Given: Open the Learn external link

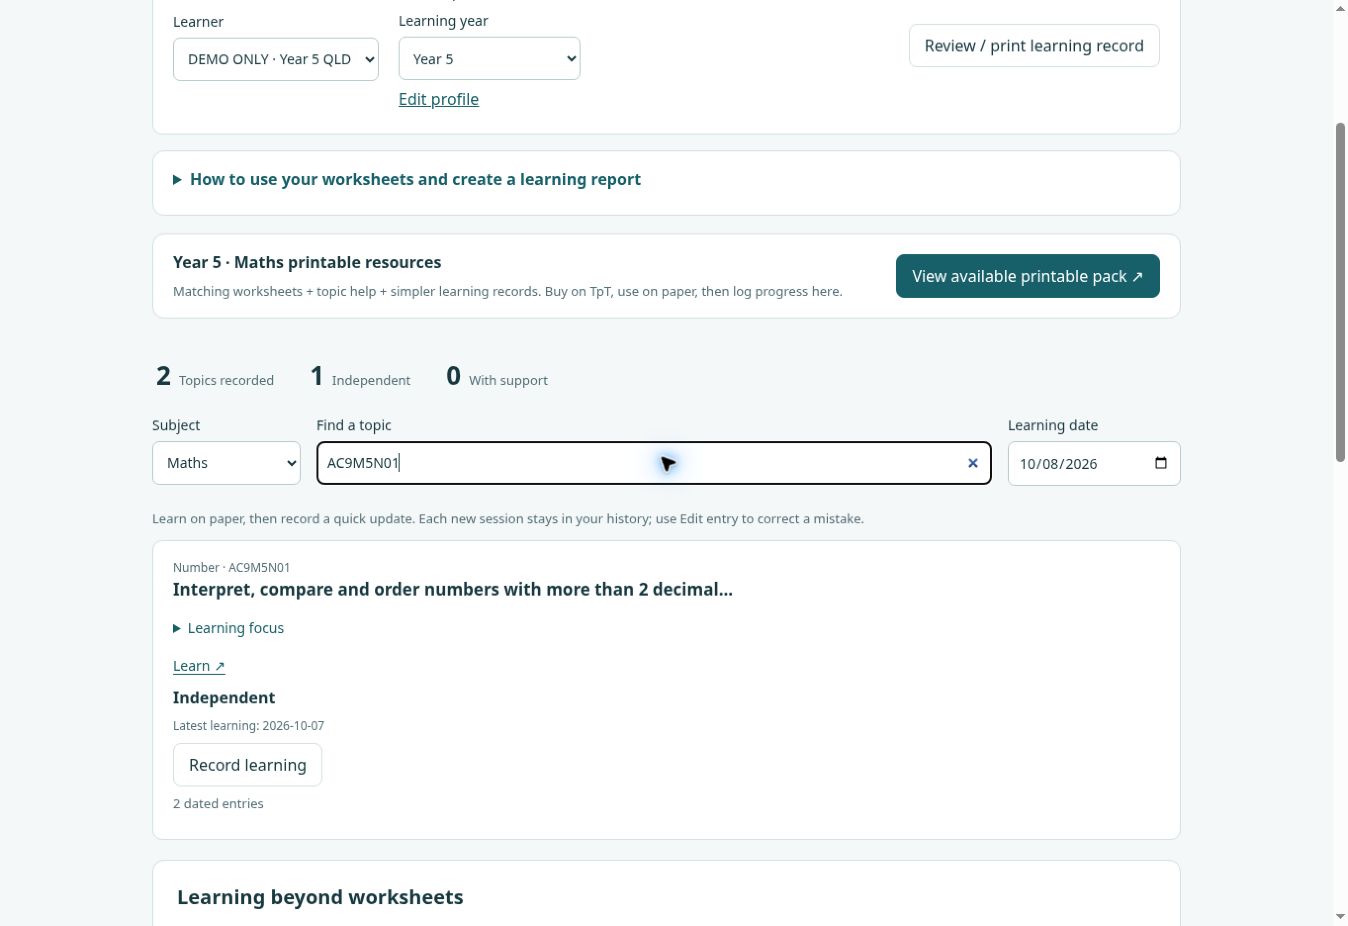Looking at the screenshot, I should click(x=199, y=666).
